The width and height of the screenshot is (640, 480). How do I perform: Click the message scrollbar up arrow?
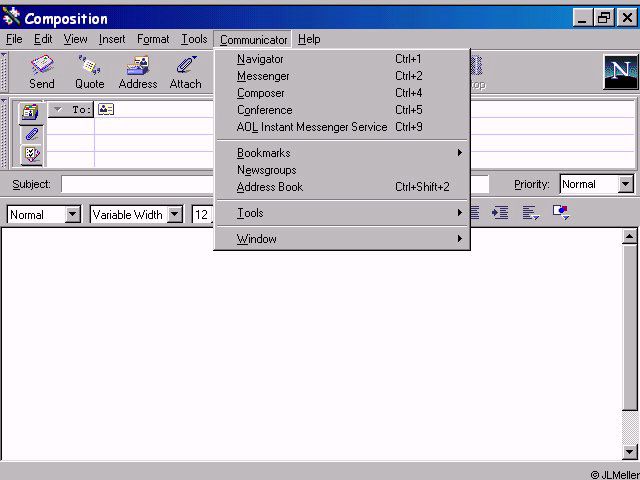[629, 236]
